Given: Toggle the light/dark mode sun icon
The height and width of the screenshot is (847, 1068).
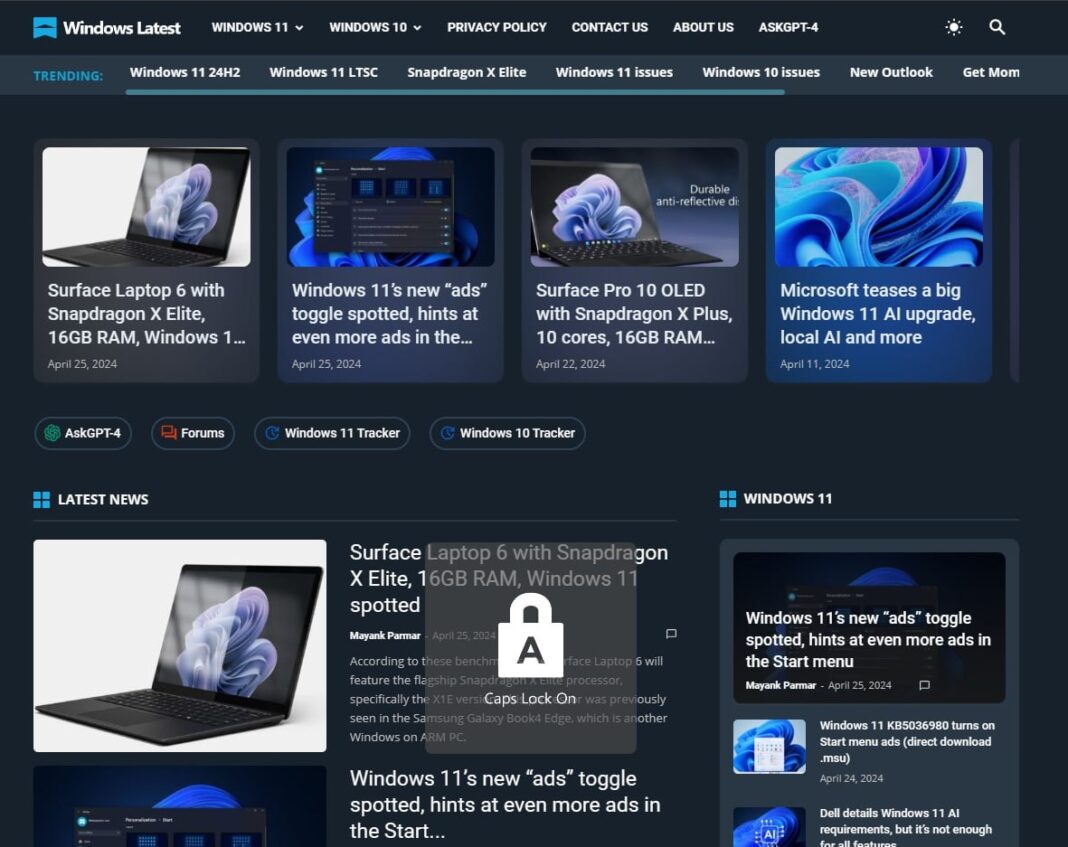Looking at the screenshot, I should click(954, 28).
